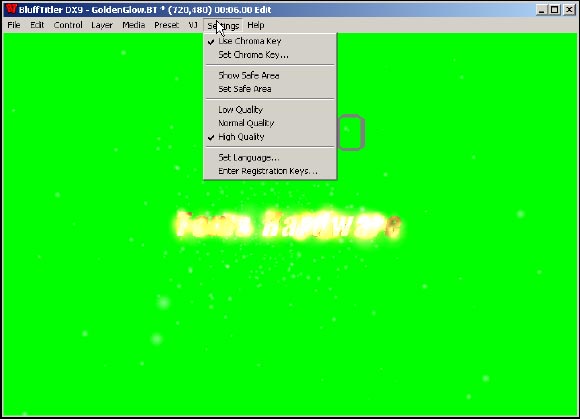Open the VJ menu
This screenshot has height=419, width=580.
point(193,25)
